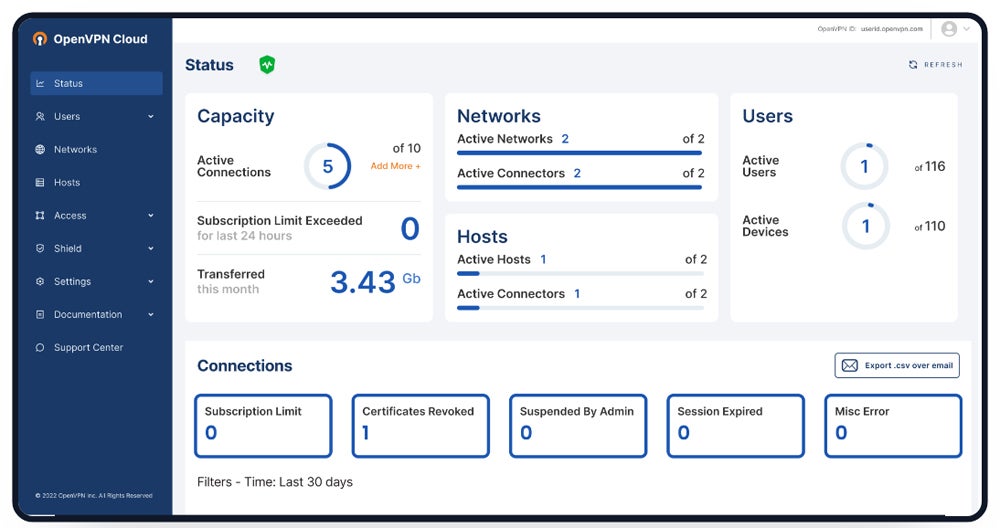Expand the Documentation submenu chevron
Screen dimensions: 1000x528
(151, 315)
